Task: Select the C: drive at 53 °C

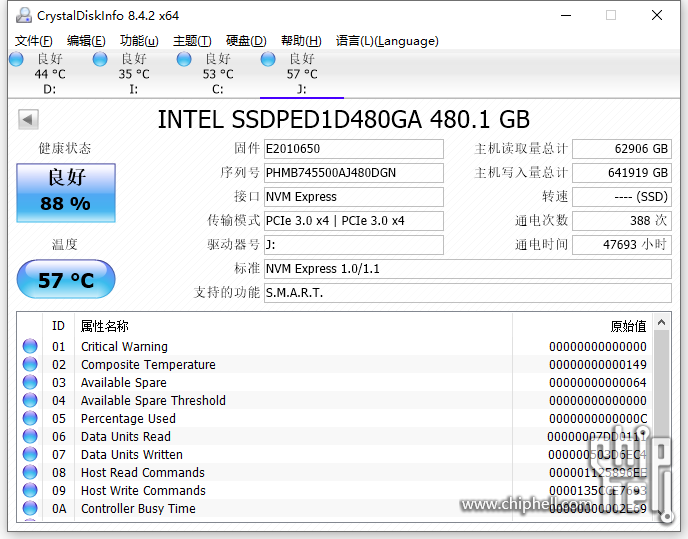Action: 218,74
